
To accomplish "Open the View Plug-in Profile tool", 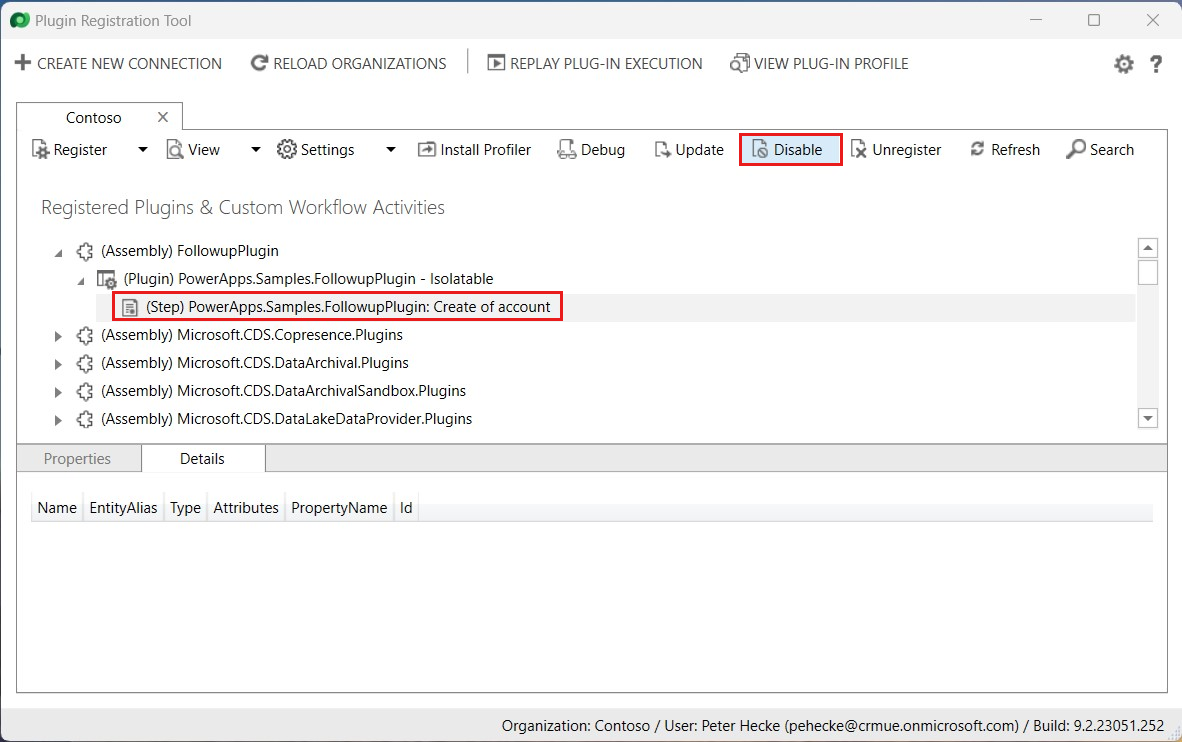I will pyautogui.click(x=818, y=63).
